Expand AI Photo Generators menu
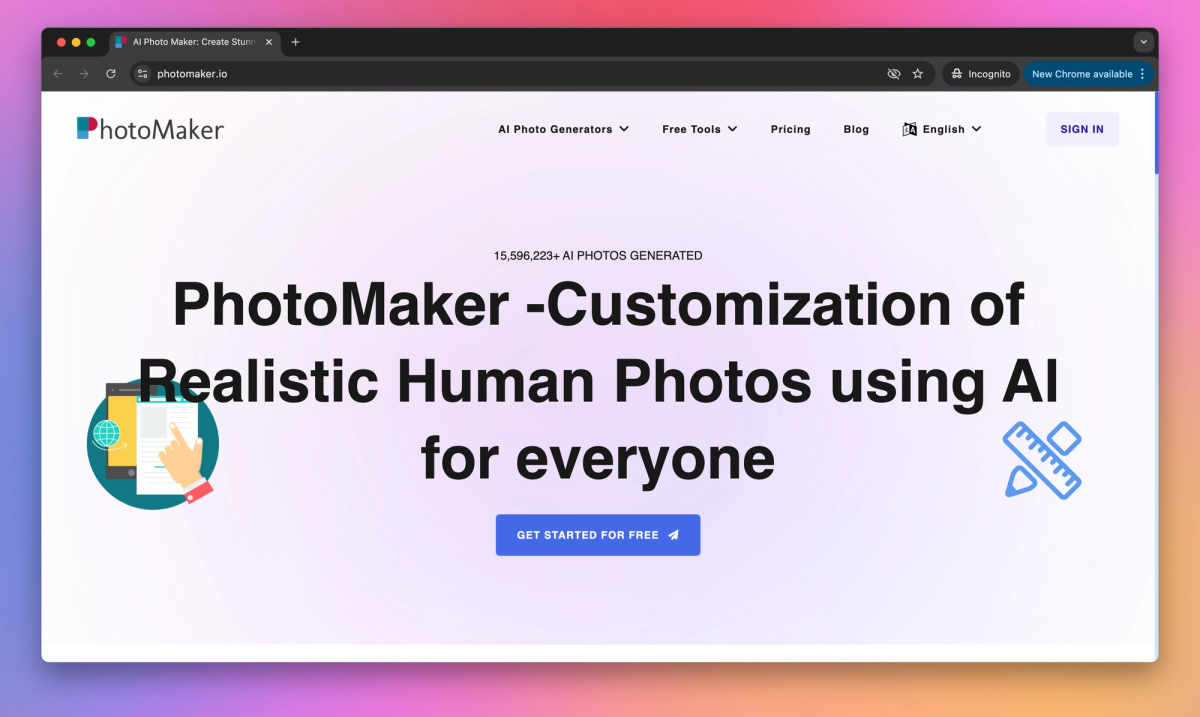This screenshot has width=1200, height=717. point(564,129)
